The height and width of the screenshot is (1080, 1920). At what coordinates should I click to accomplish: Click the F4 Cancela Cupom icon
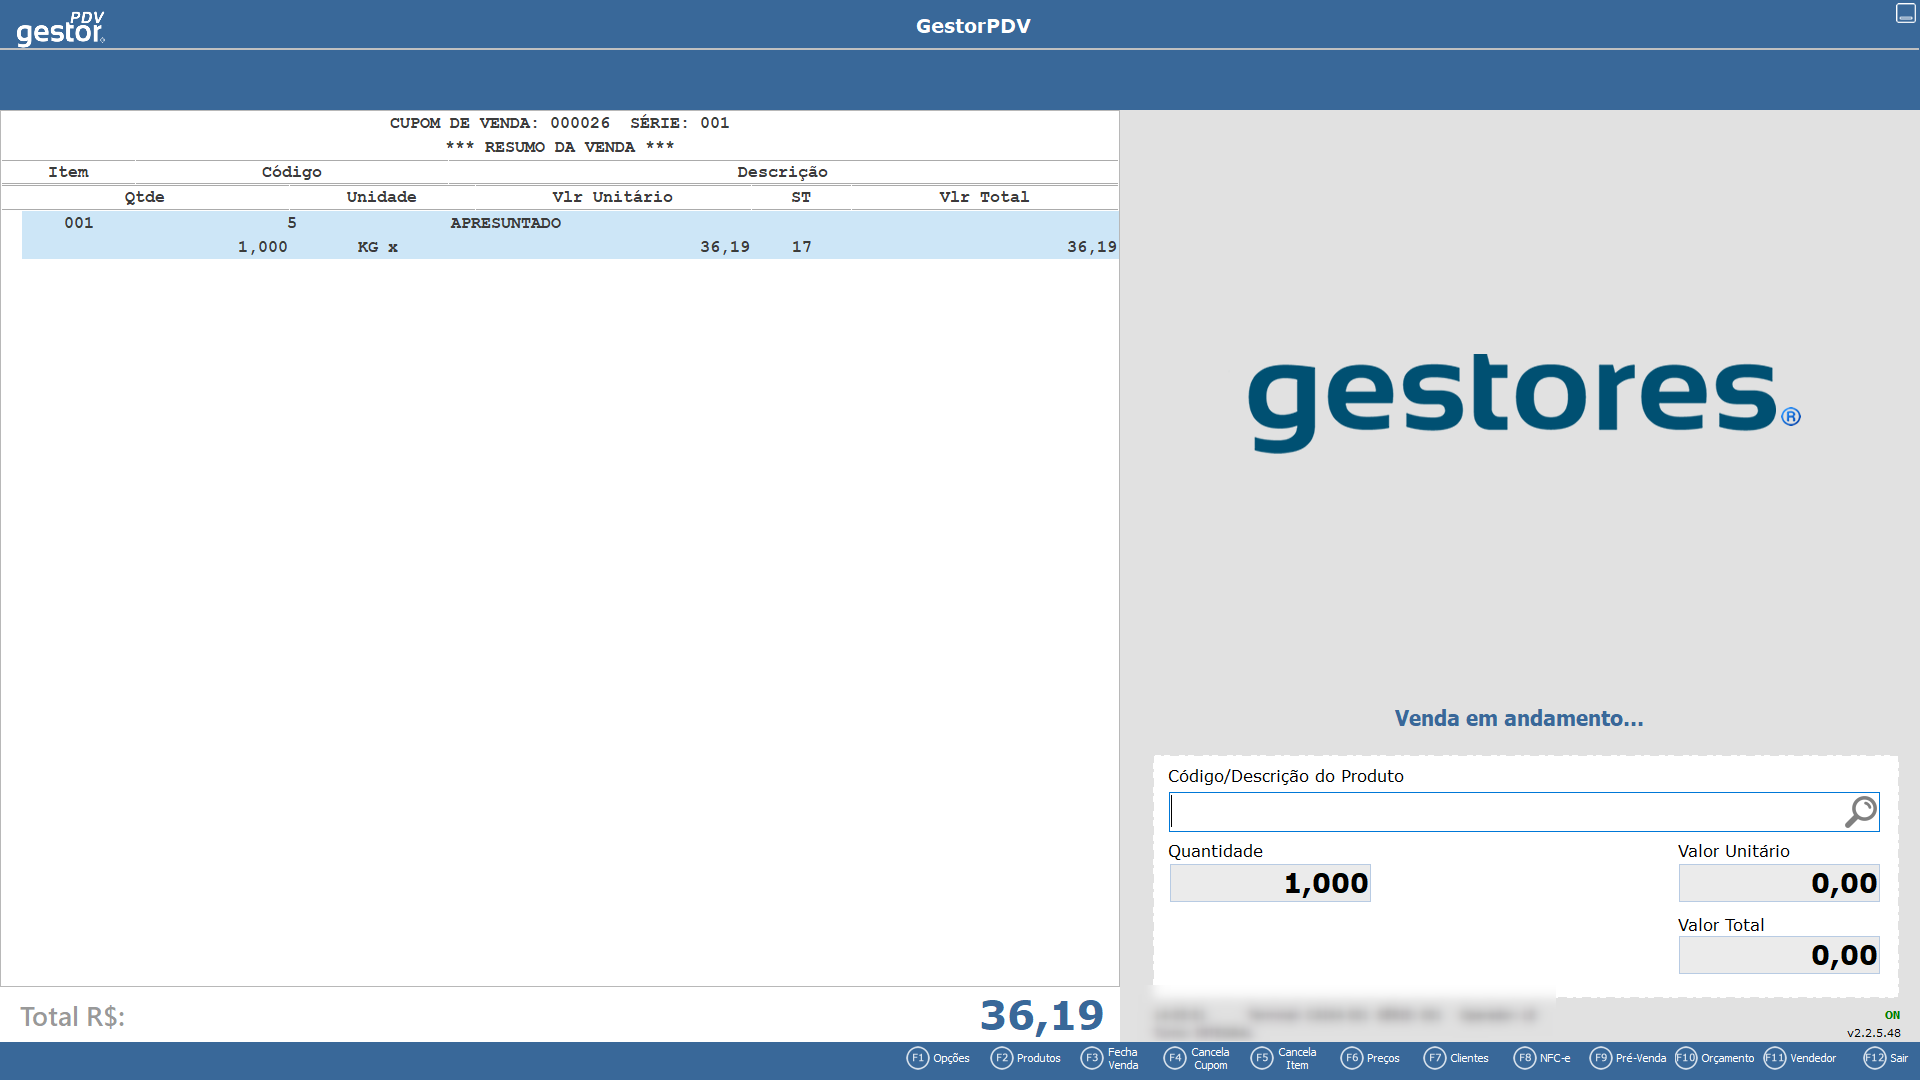(x=1175, y=1058)
